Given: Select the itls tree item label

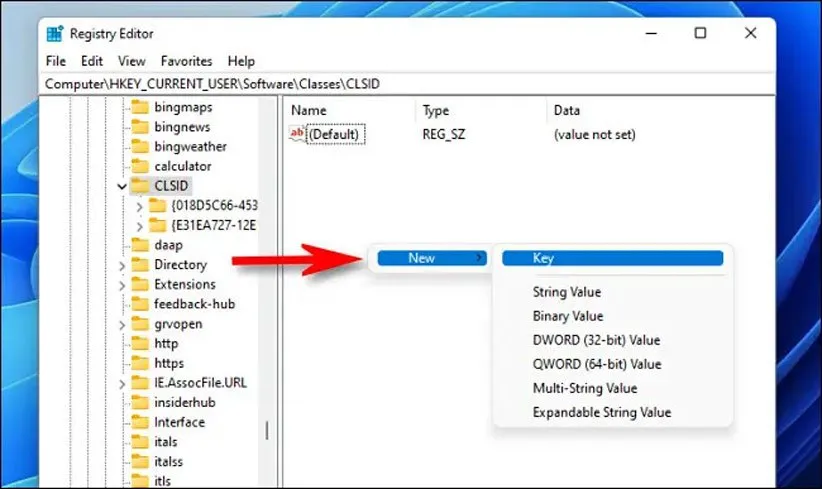Looking at the screenshot, I should point(163,481).
